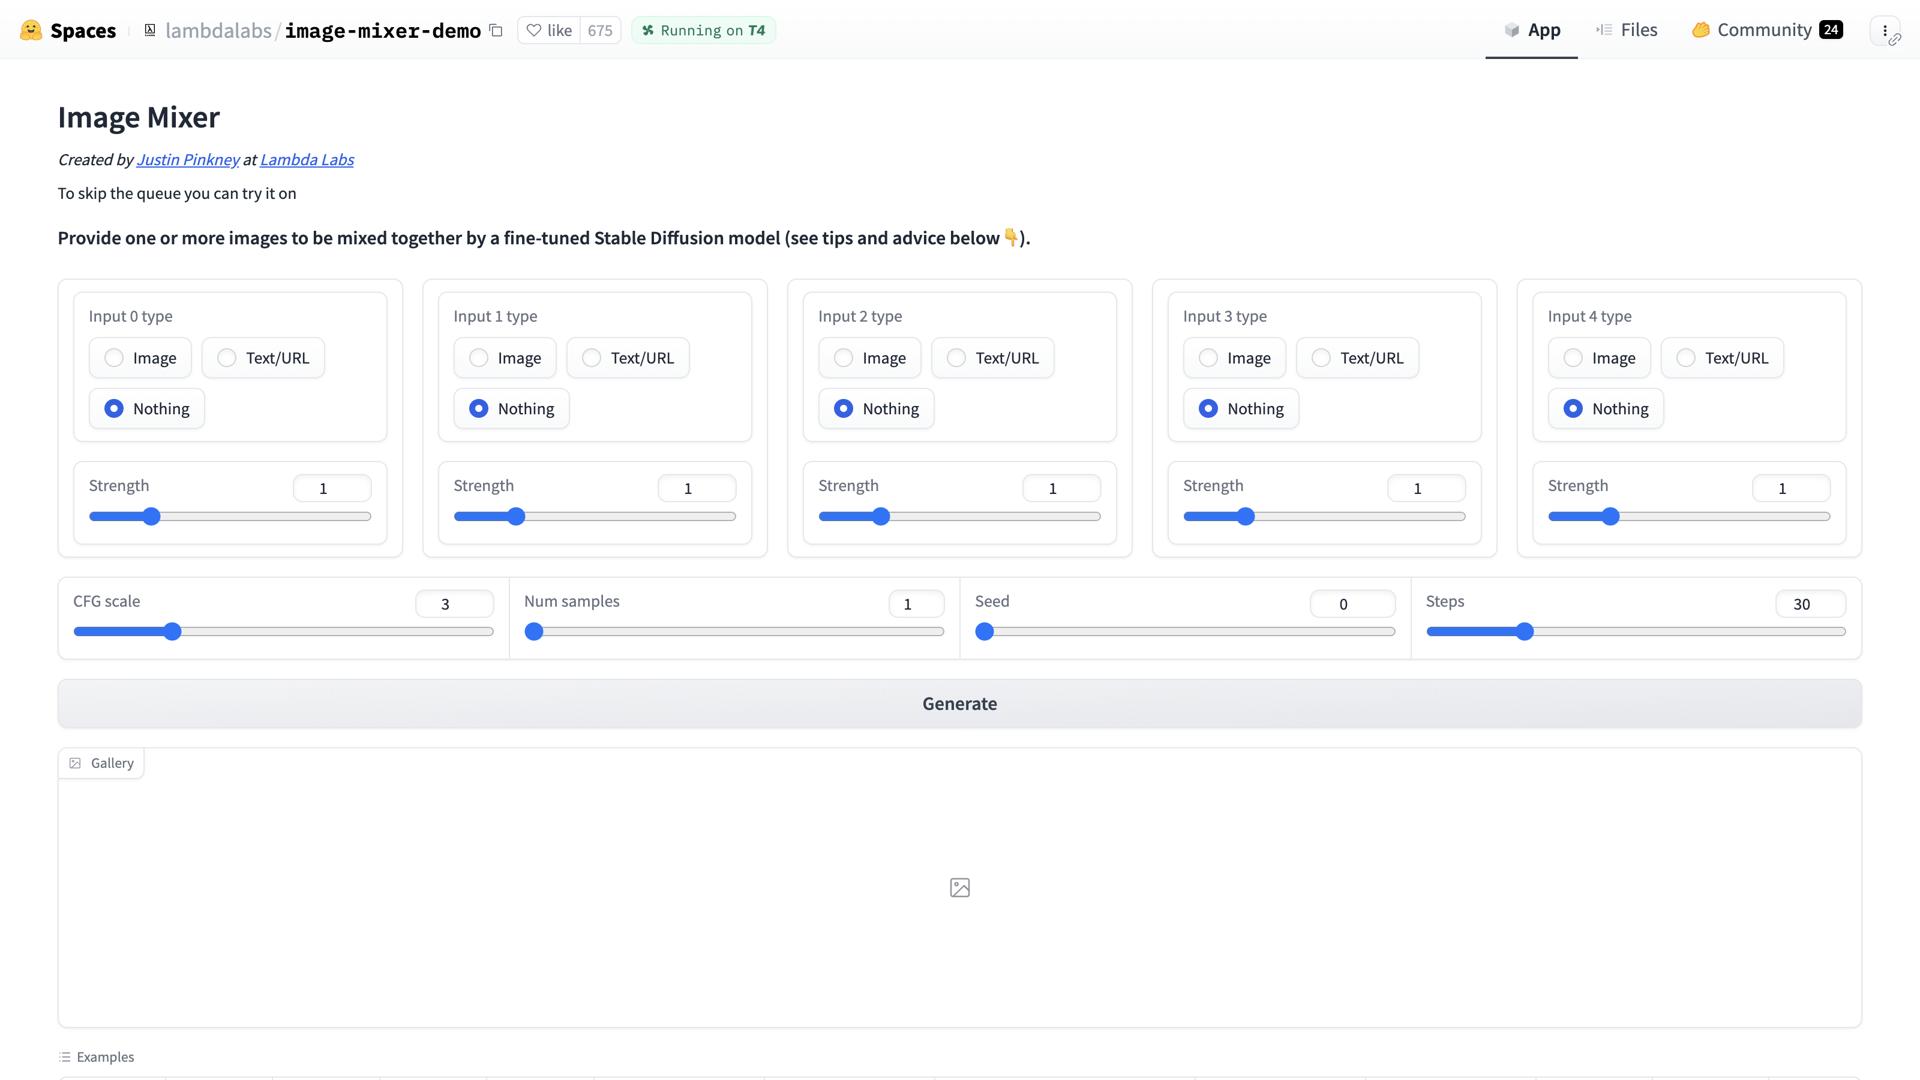Image resolution: width=1920 pixels, height=1080 pixels.
Task: Switch to the Files tab
Action: [1627, 30]
